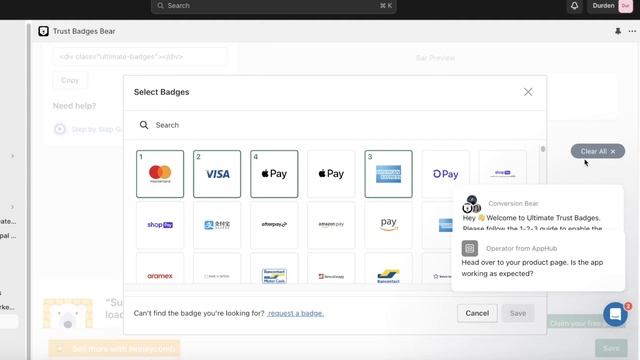This screenshot has width=640, height=360.
Task: Choose the aramex badge
Action: [x=160, y=268]
